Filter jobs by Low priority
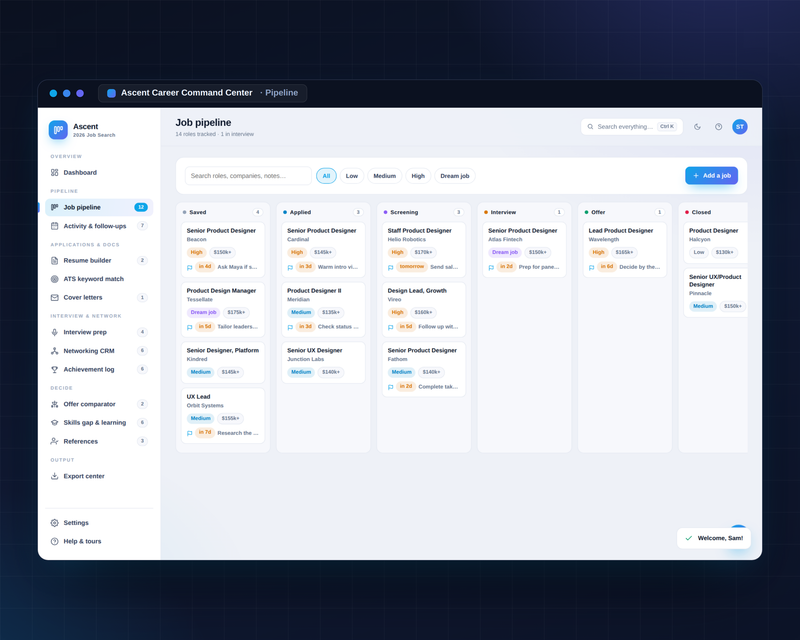This screenshot has height=640, width=800. click(x=352, y=176)
